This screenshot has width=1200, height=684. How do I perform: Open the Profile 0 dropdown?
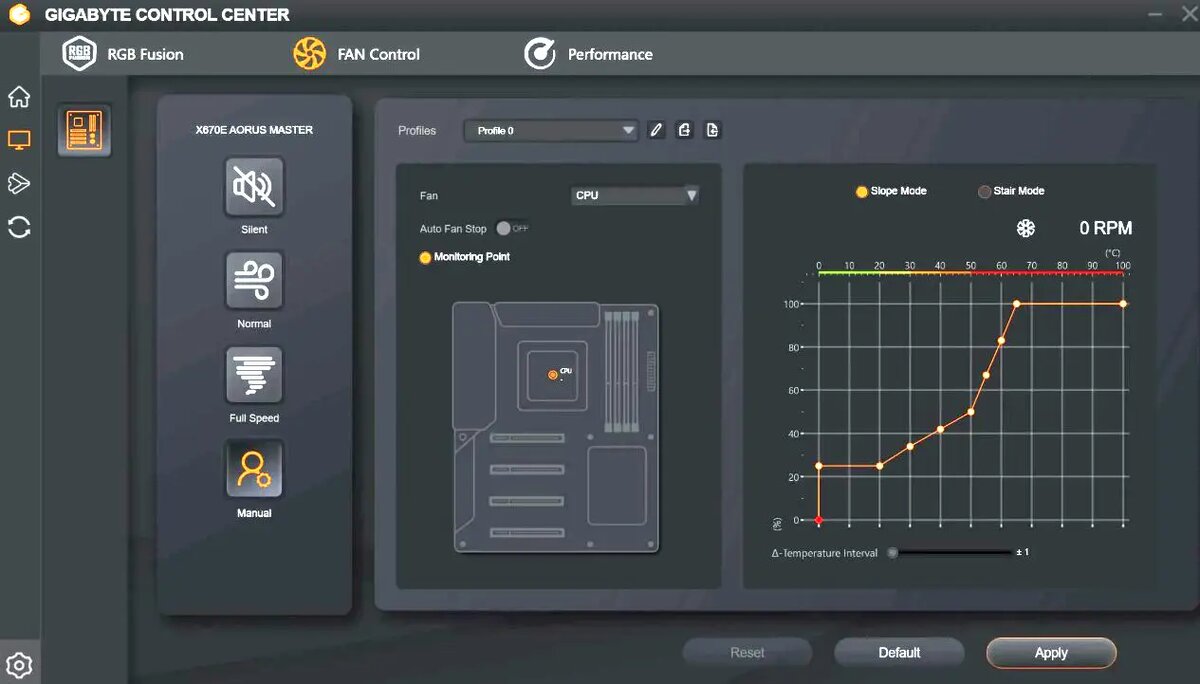[x=551, y=131]
